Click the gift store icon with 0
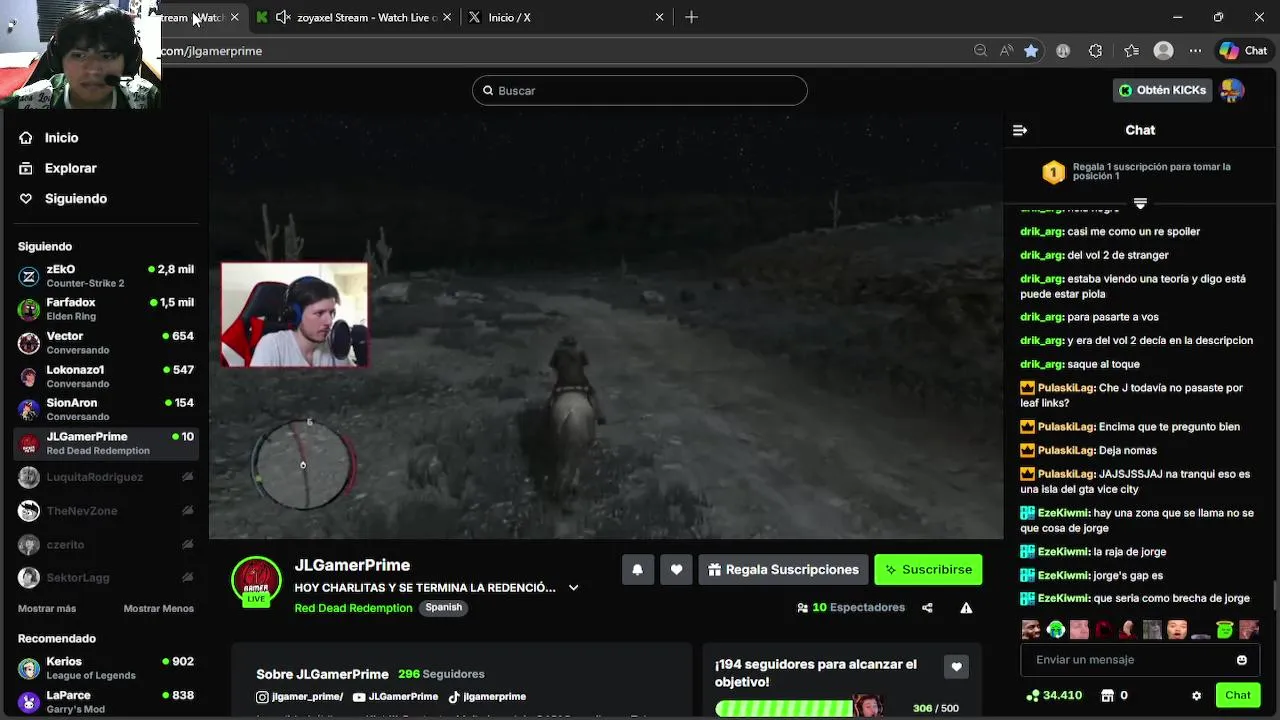 (x=1114, y=695)
